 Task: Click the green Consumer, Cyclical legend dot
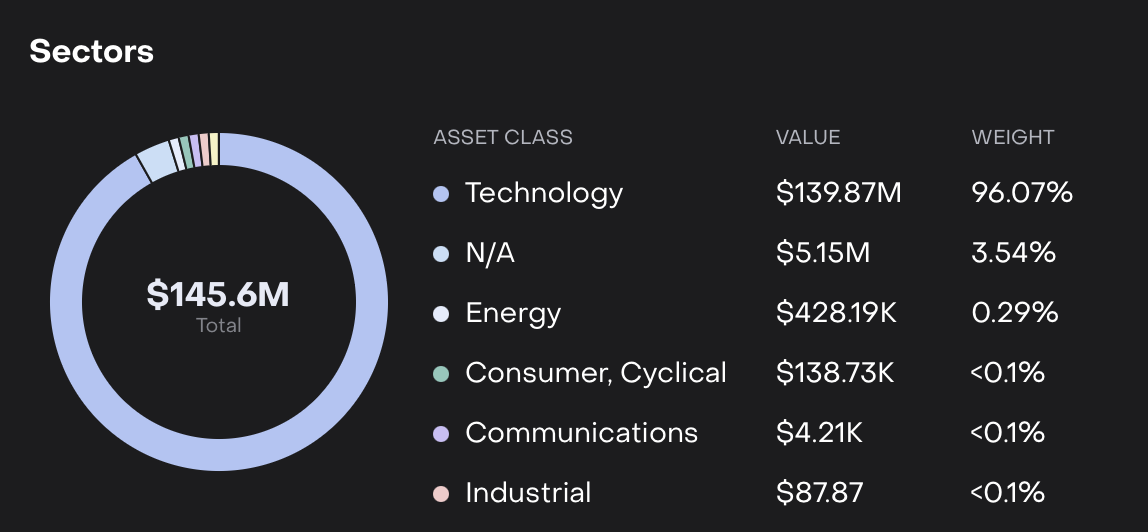tap(441, 373)
